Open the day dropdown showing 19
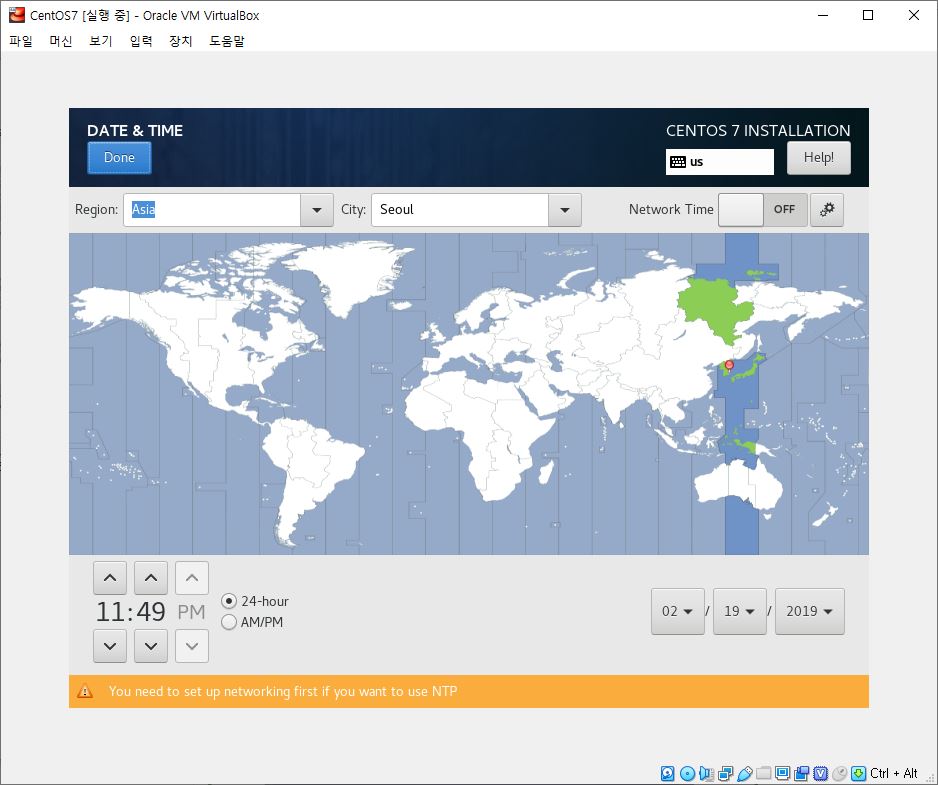The height and width of the screenshot is (785, 938). coord(739,611)
